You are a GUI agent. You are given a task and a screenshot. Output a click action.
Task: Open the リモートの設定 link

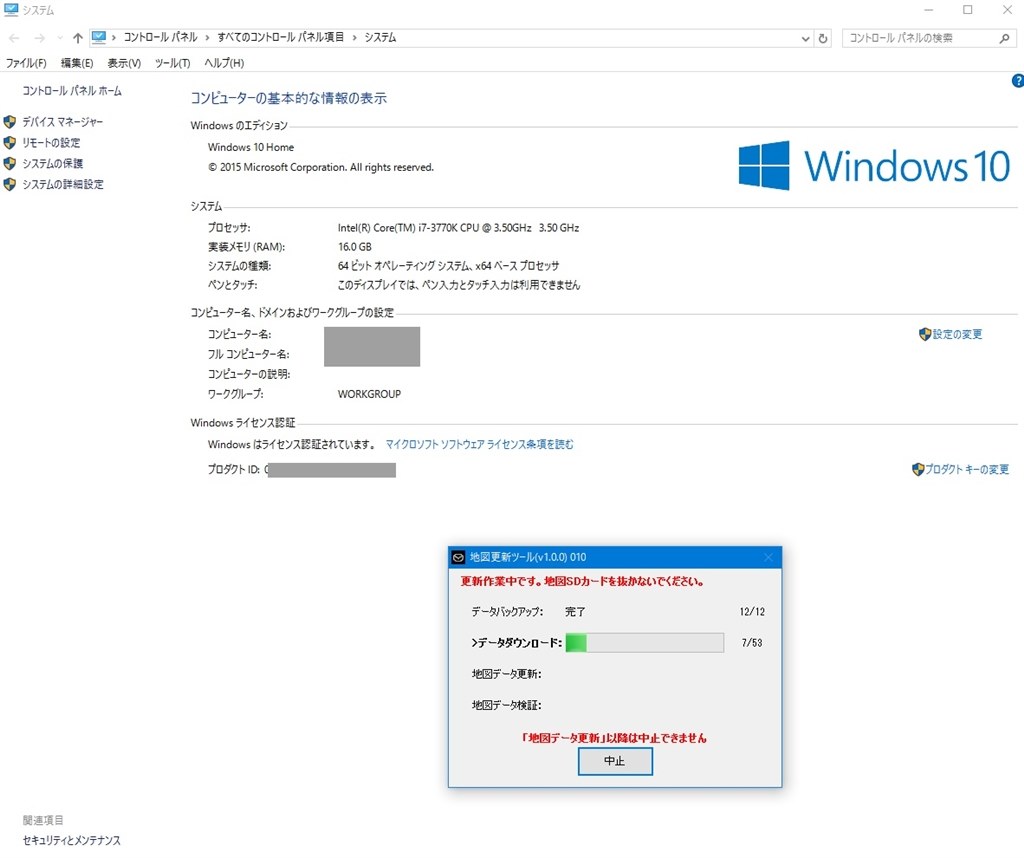(51, 143)
